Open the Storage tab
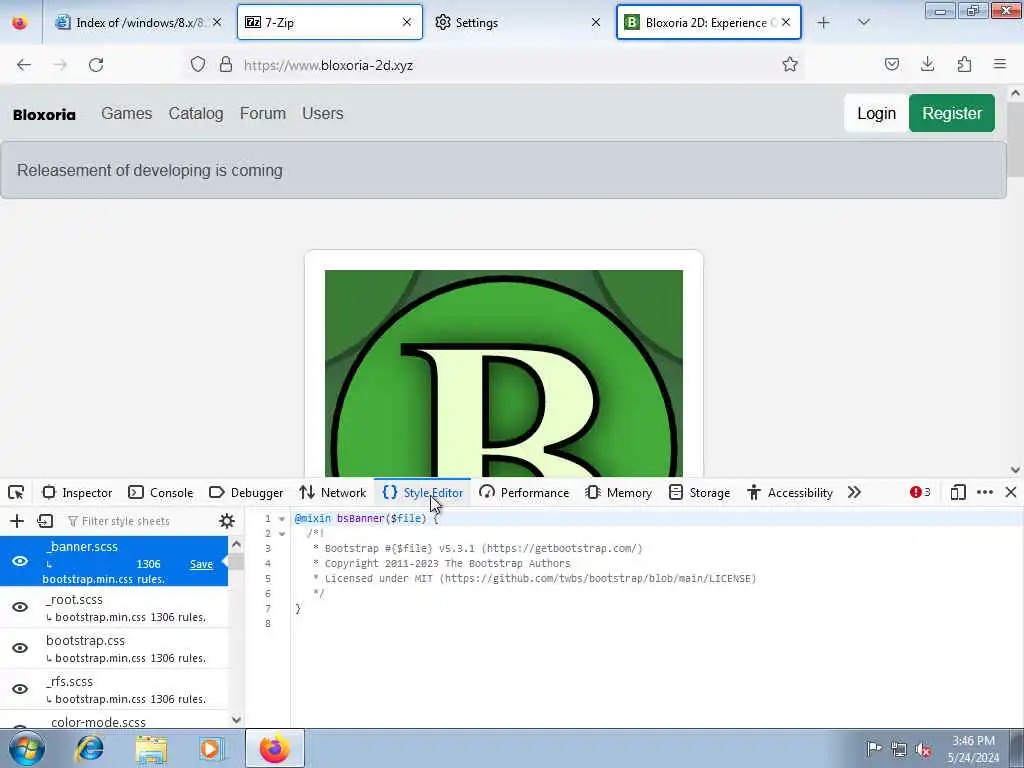 tap(699, 492)
